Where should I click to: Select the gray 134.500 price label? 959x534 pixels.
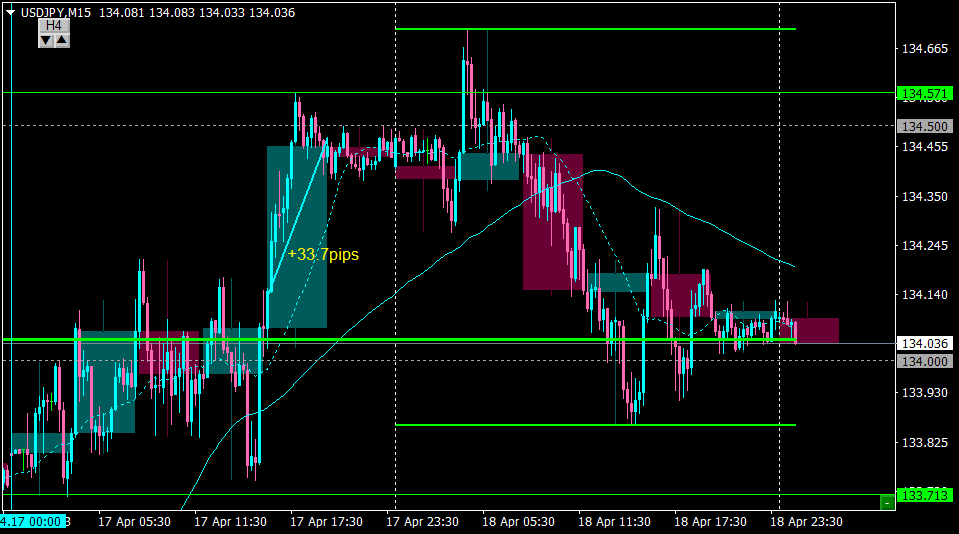(925, 126)
